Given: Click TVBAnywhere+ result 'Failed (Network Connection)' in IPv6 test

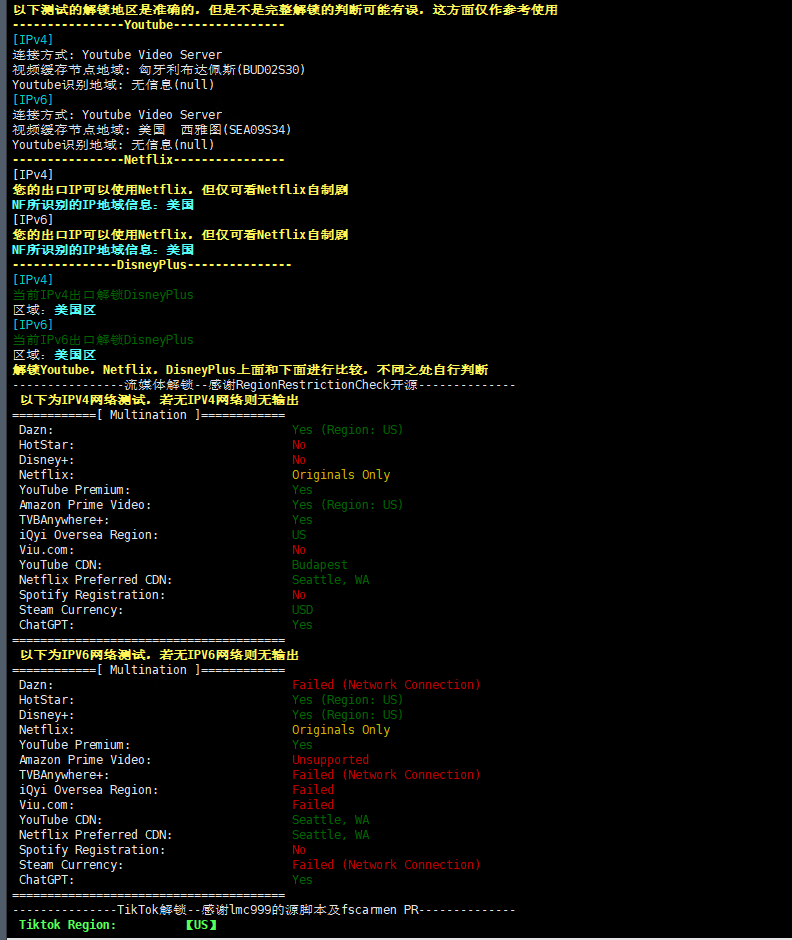Looking at the screenshot, I should (x=386, y=775).
